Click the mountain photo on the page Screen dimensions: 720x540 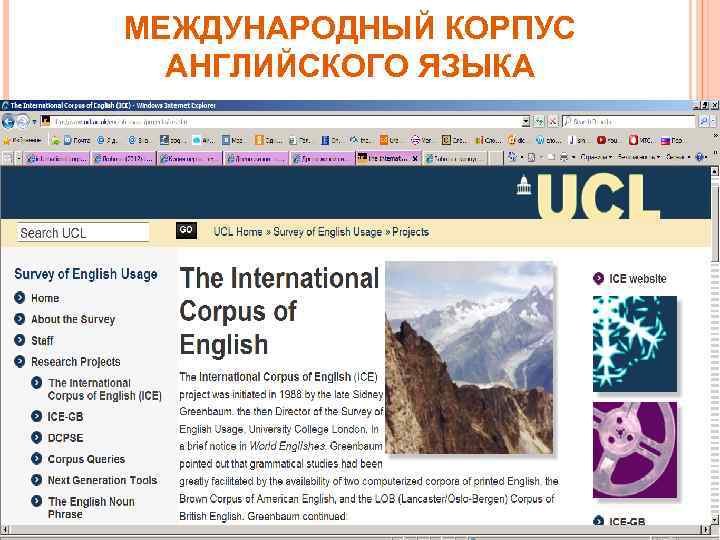coord(469,358)
